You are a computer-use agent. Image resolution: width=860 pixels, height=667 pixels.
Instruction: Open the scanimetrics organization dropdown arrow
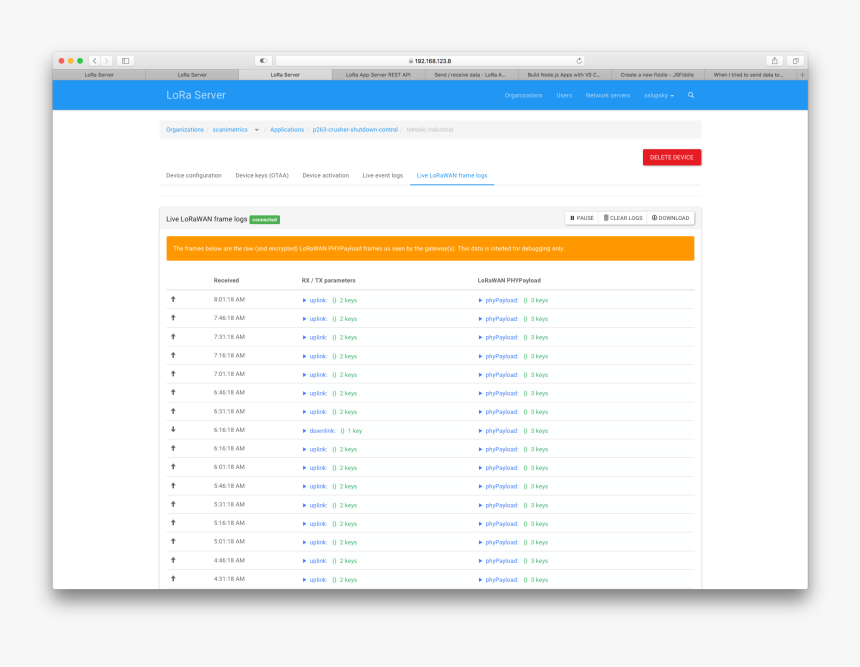click(x=257, y=130)
